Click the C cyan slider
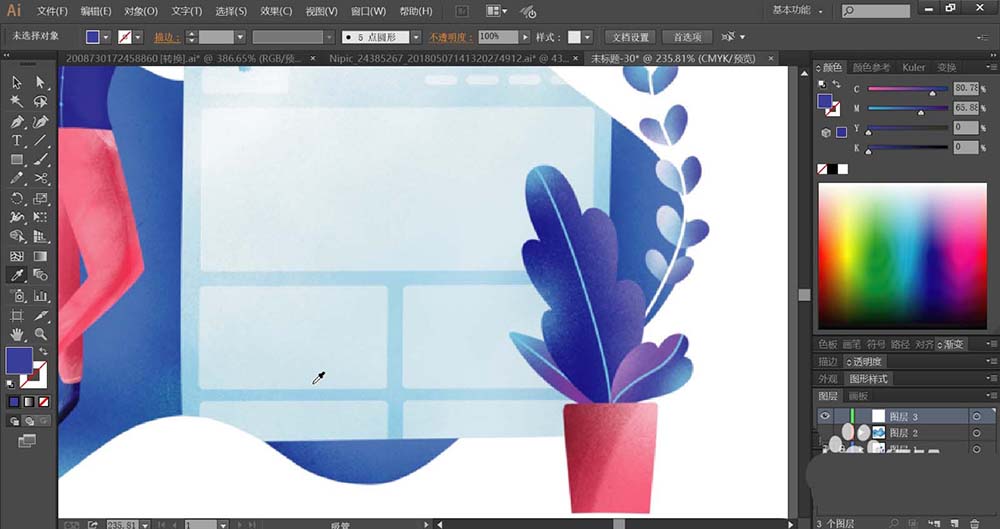The height and width of the screenshot is (529, 1000). (x=908, y=89)
